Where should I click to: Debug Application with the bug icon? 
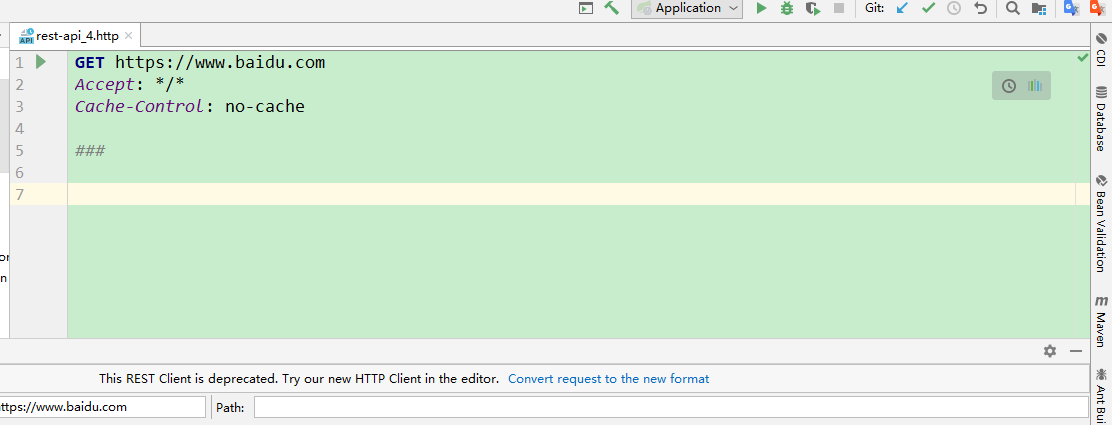786,9
